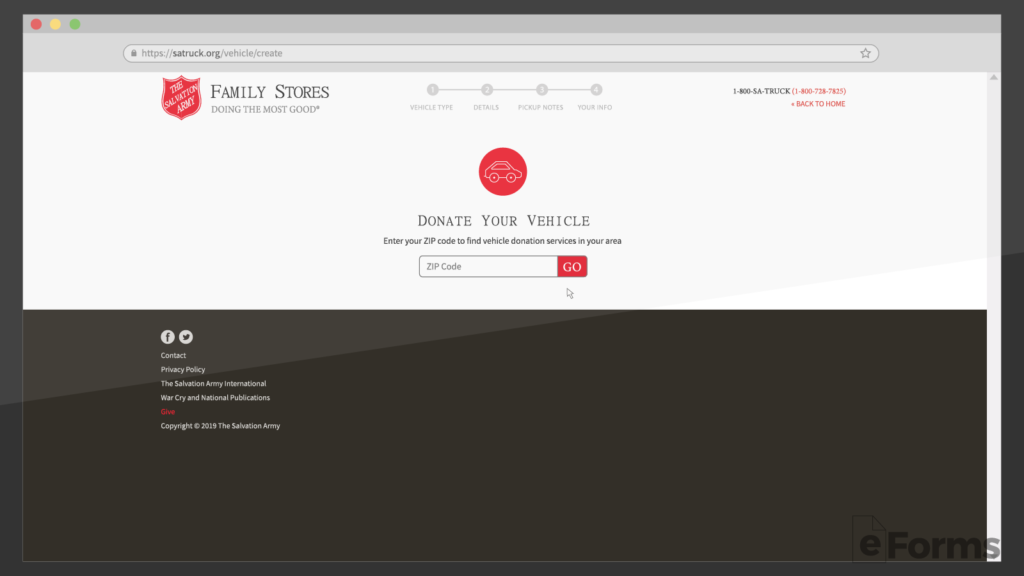Click the red car icon

point(502,172)
